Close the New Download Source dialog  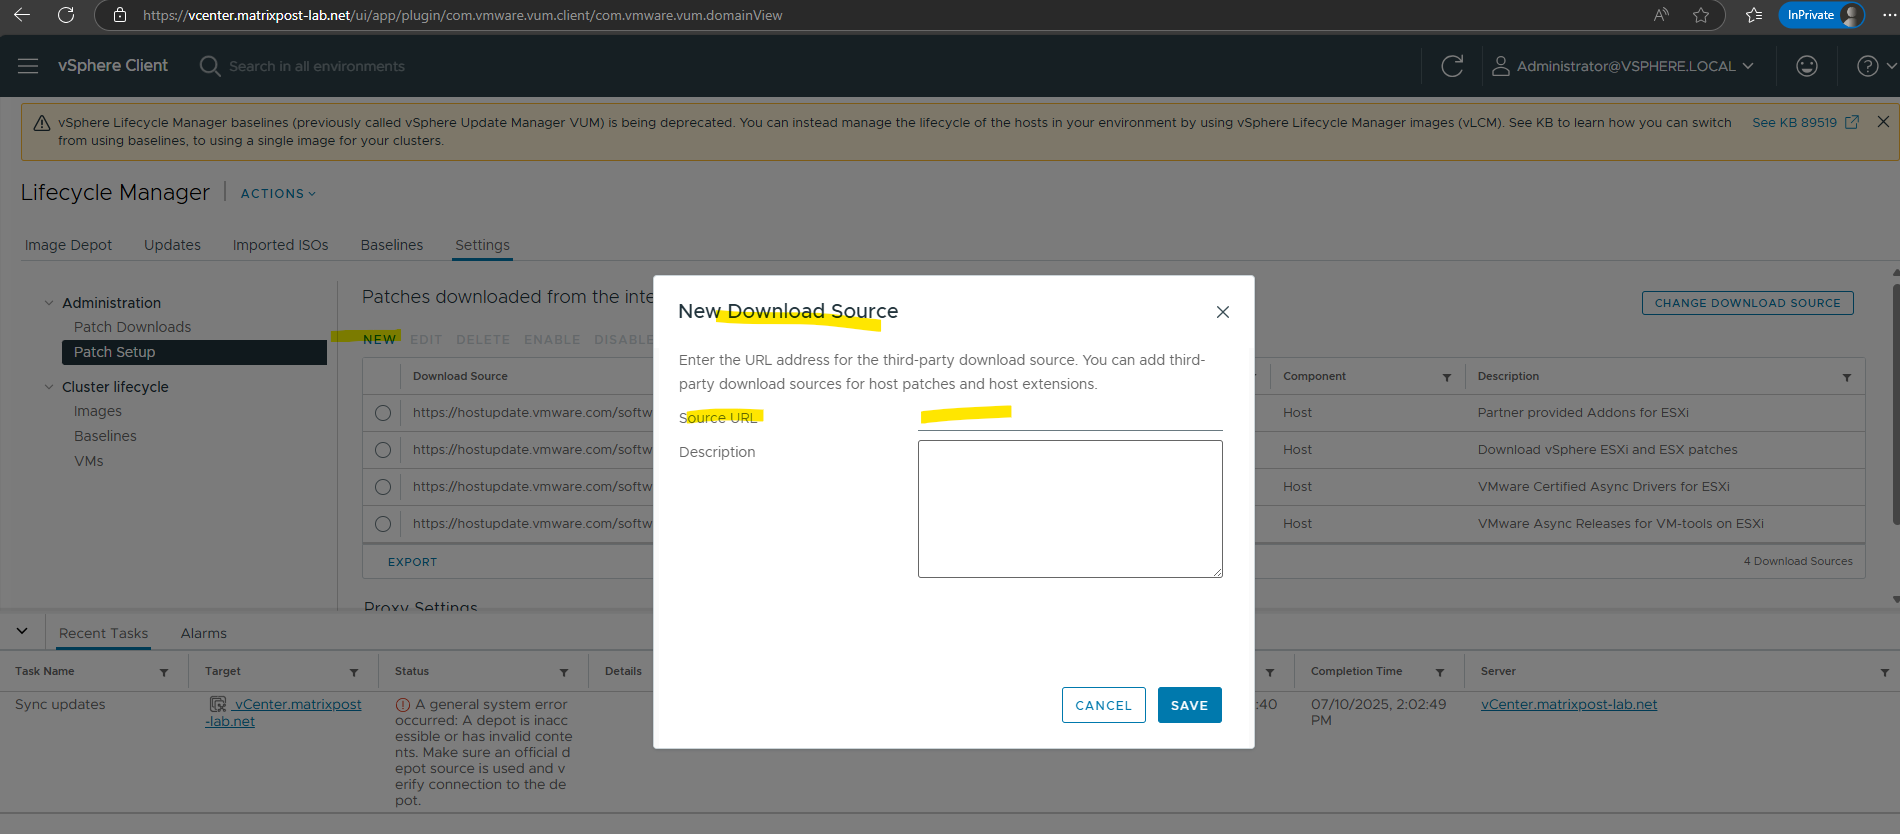(1222, 312)
